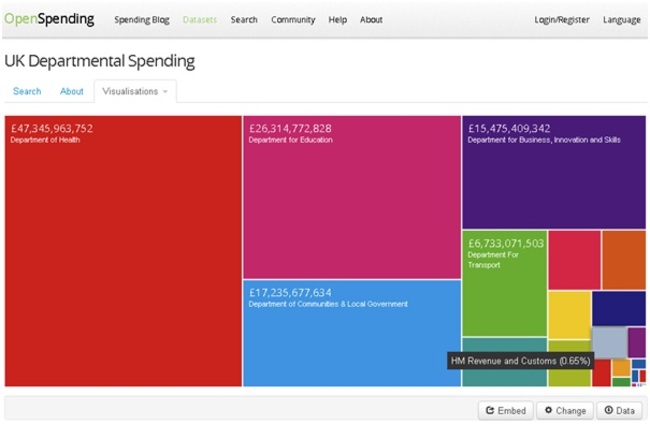Open the About link in top navigation
Viewport: 650px width, 425px height.
click(371, 19)
